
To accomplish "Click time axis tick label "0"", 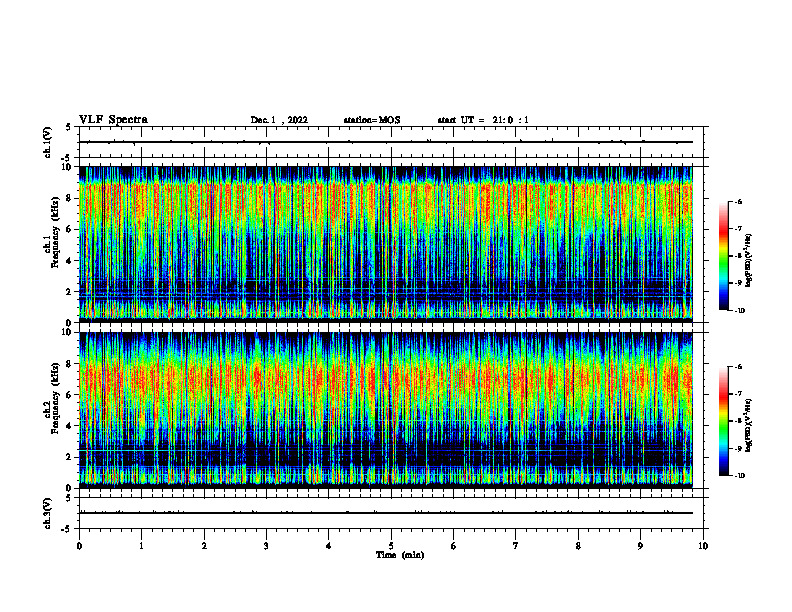I will point(79,546).
